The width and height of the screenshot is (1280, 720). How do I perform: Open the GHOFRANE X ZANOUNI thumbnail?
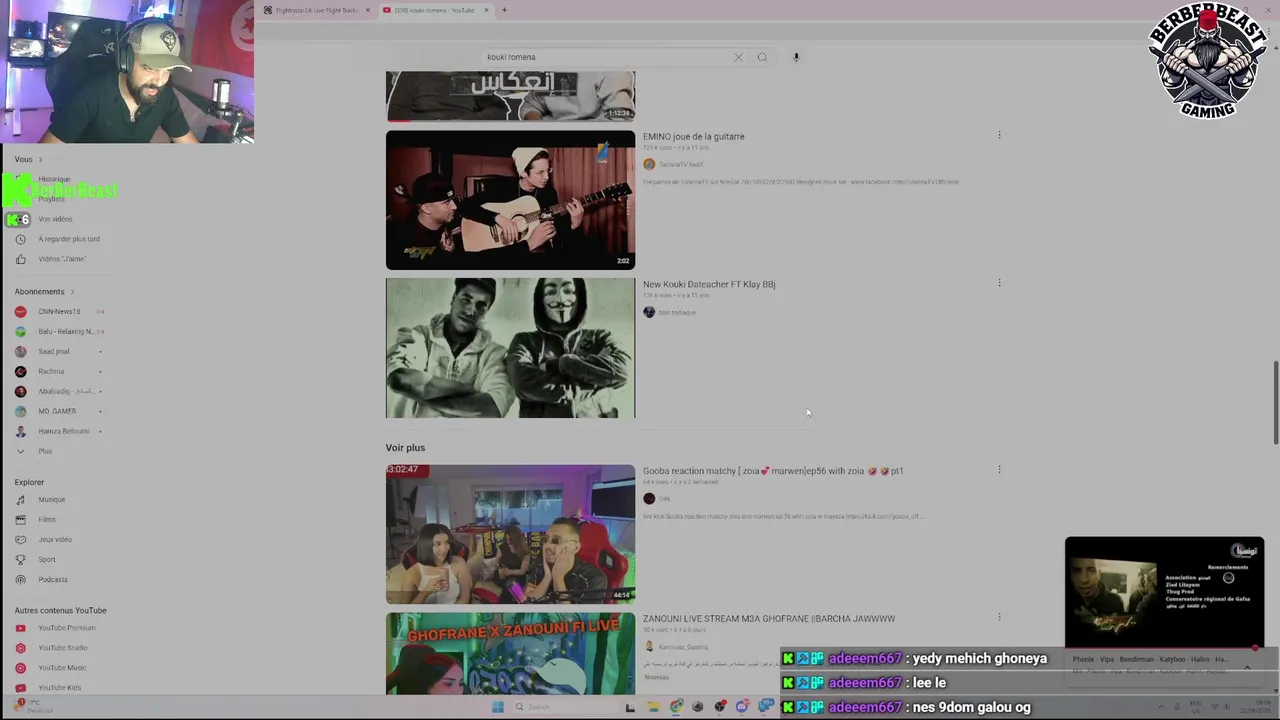coord(510,653)
